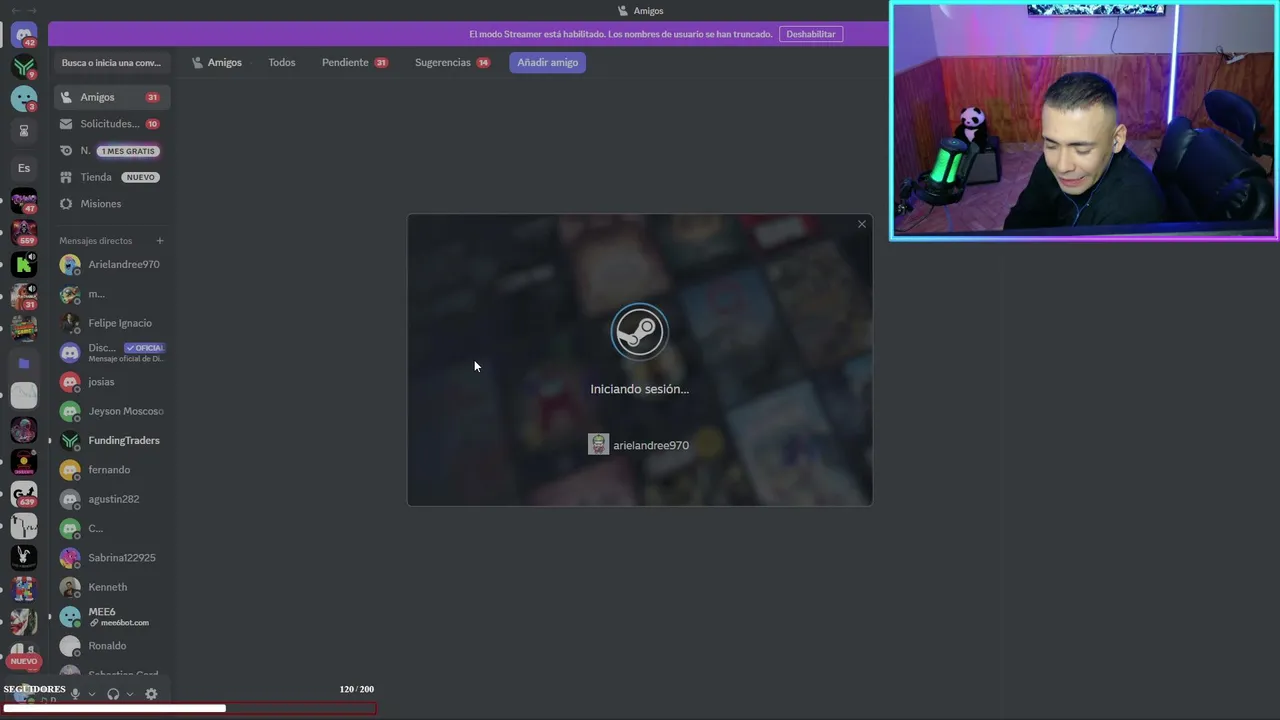Image resolution: width=1280 pixels, height=720 pixels.
Task: Click the NUEVO unread messages pill
Action: pos(24,661)
